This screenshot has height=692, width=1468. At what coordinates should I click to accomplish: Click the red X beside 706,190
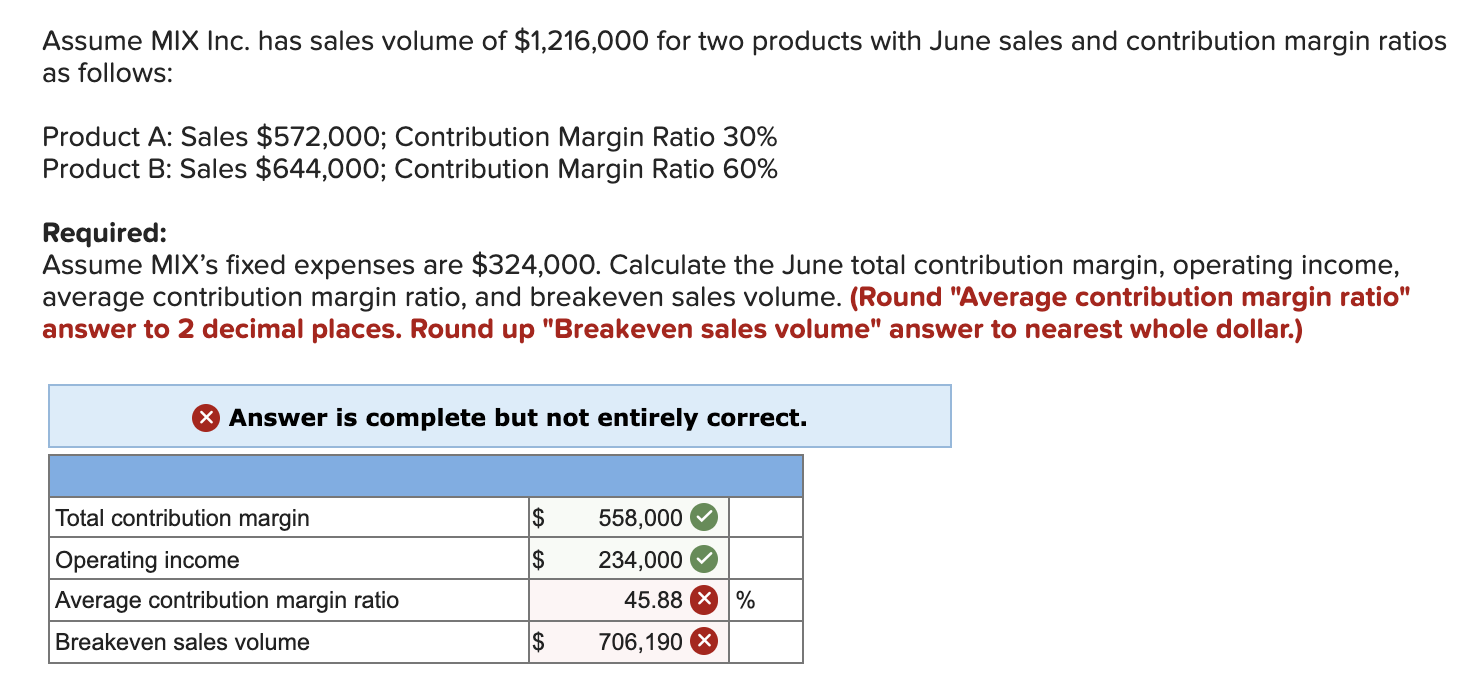706,641
